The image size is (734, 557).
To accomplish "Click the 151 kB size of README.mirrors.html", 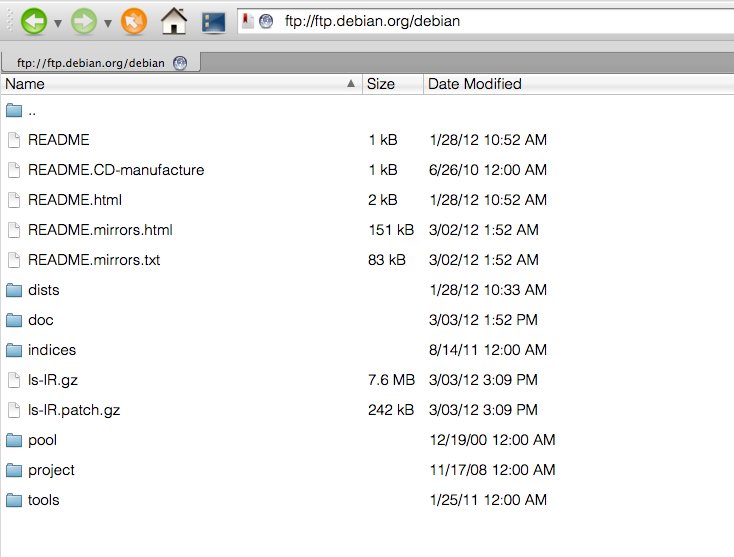I will coord(391,230).
